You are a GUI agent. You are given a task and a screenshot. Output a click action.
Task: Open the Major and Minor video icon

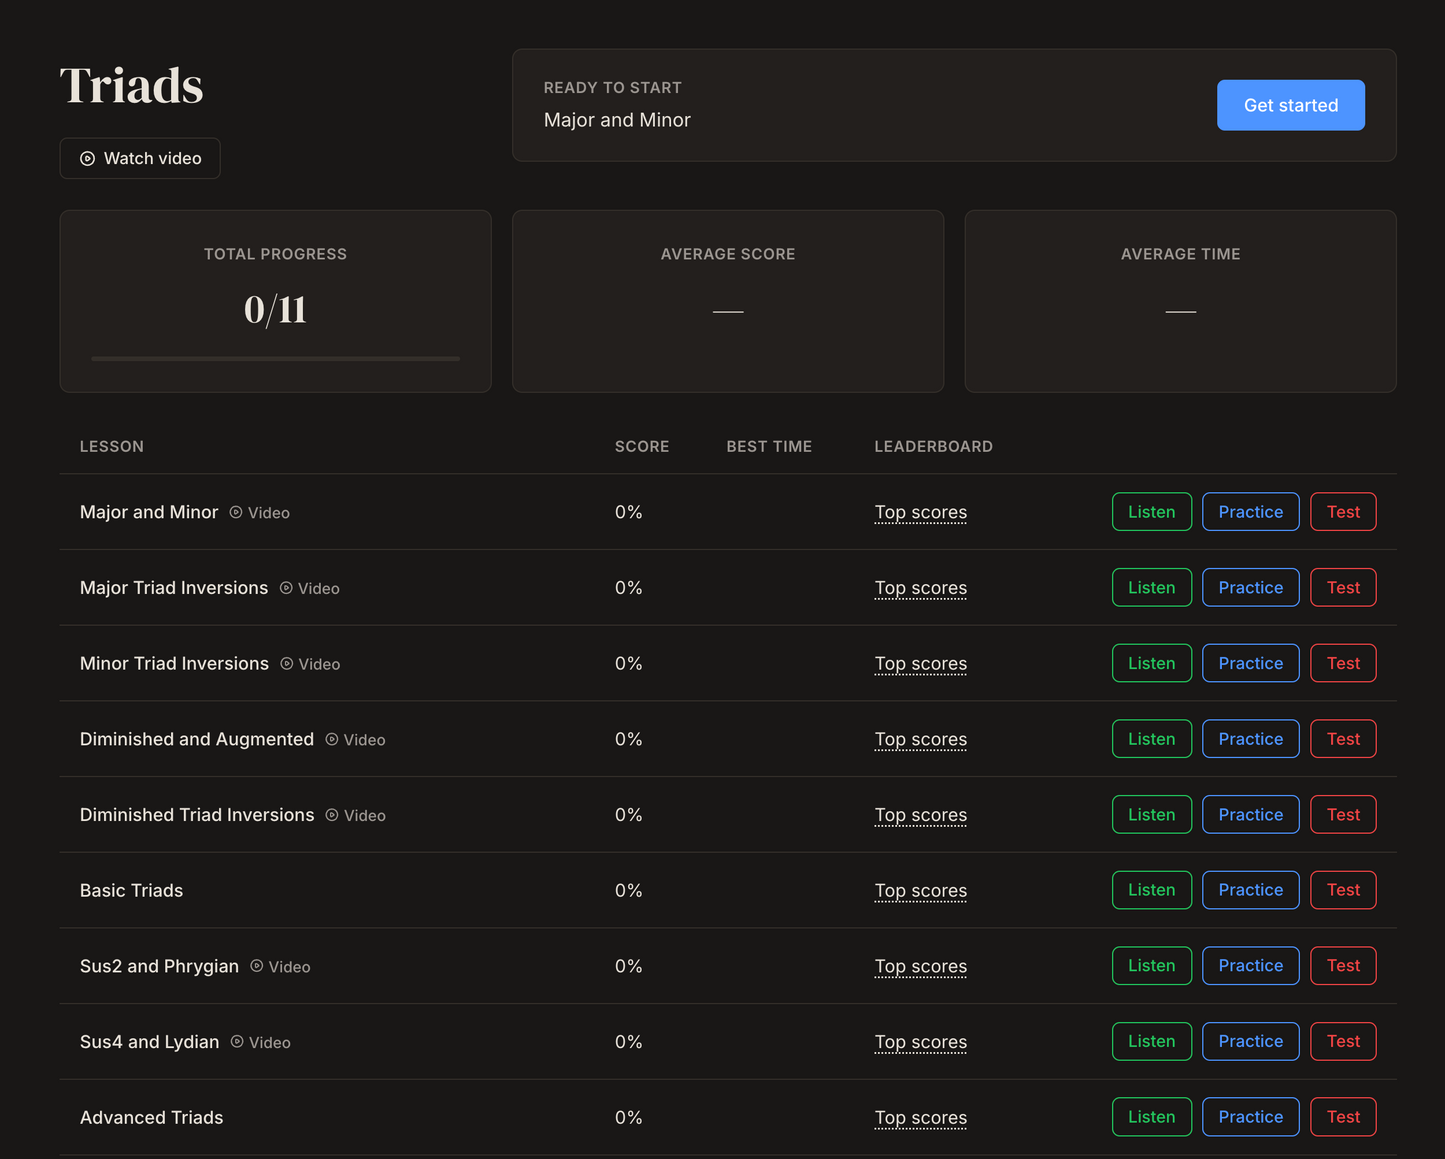point(236,512)
